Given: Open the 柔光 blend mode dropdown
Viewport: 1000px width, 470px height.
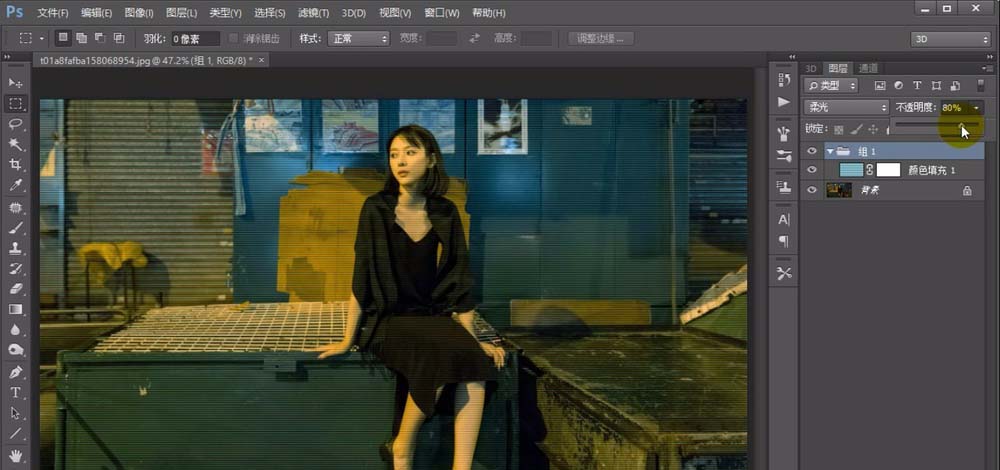Looking at the screenshot, I should coord(846,107).
